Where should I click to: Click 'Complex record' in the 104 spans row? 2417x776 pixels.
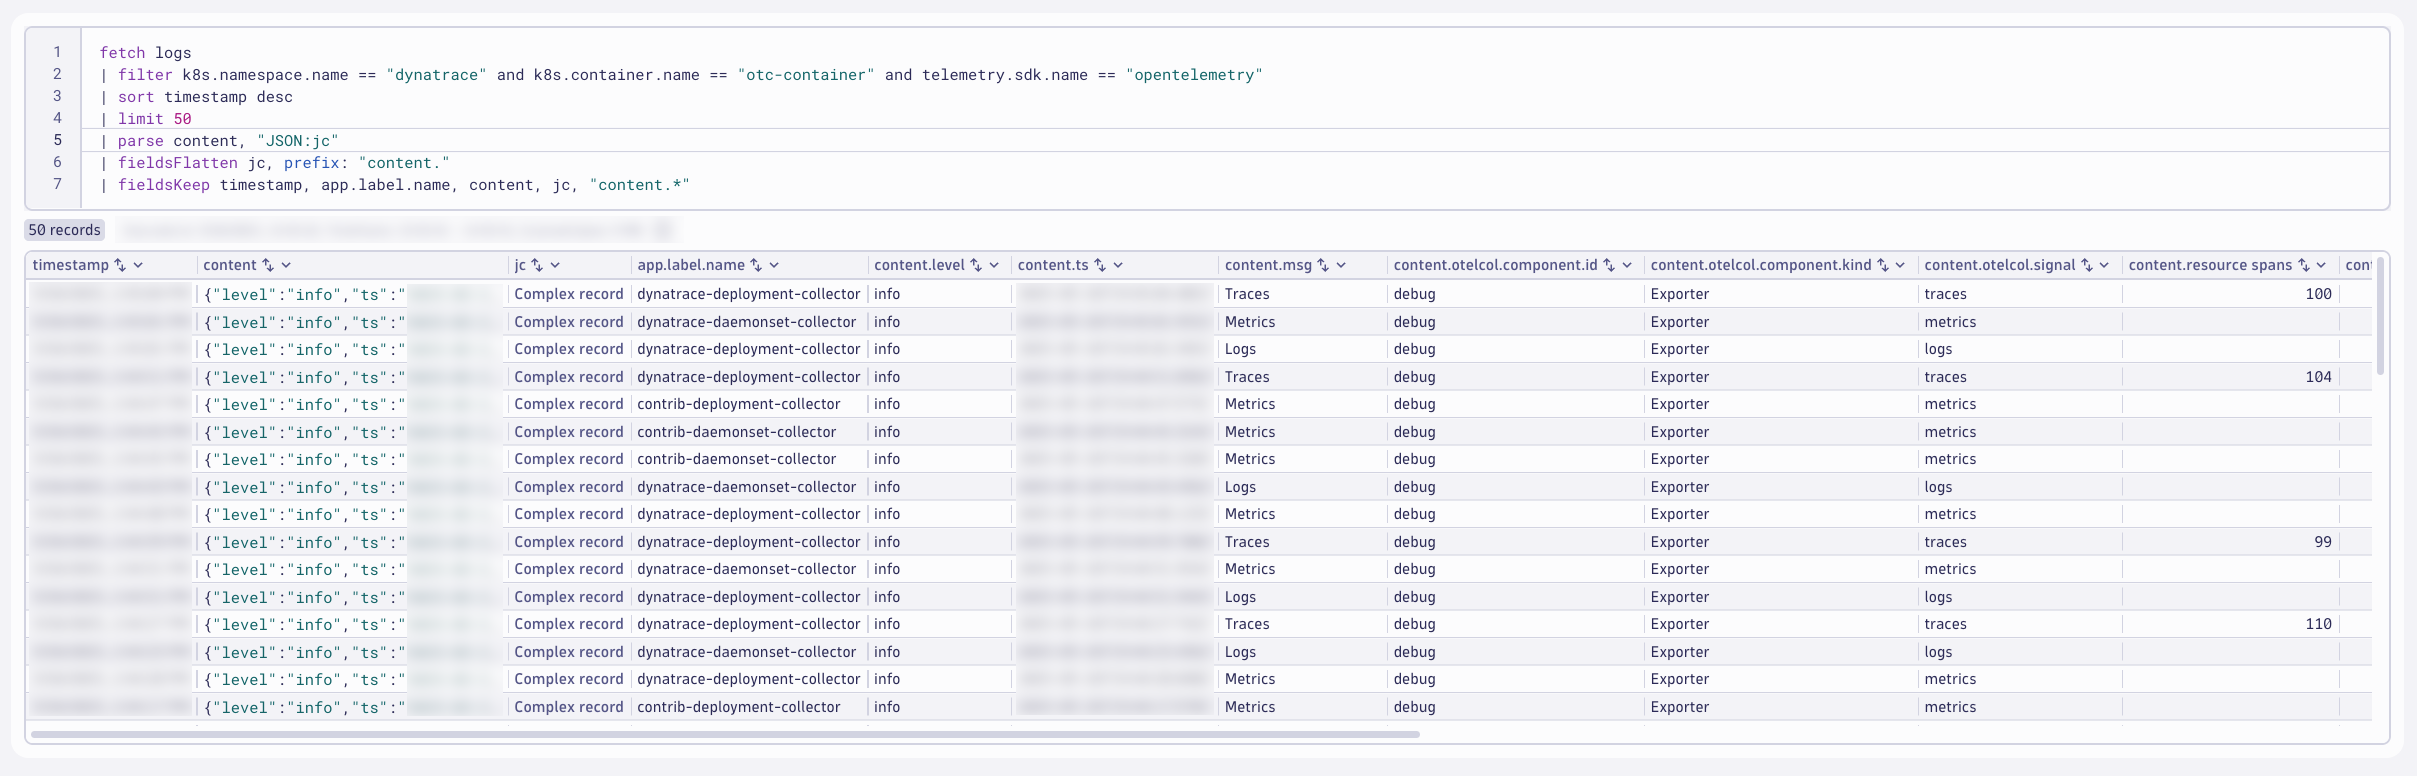point(569,377)
